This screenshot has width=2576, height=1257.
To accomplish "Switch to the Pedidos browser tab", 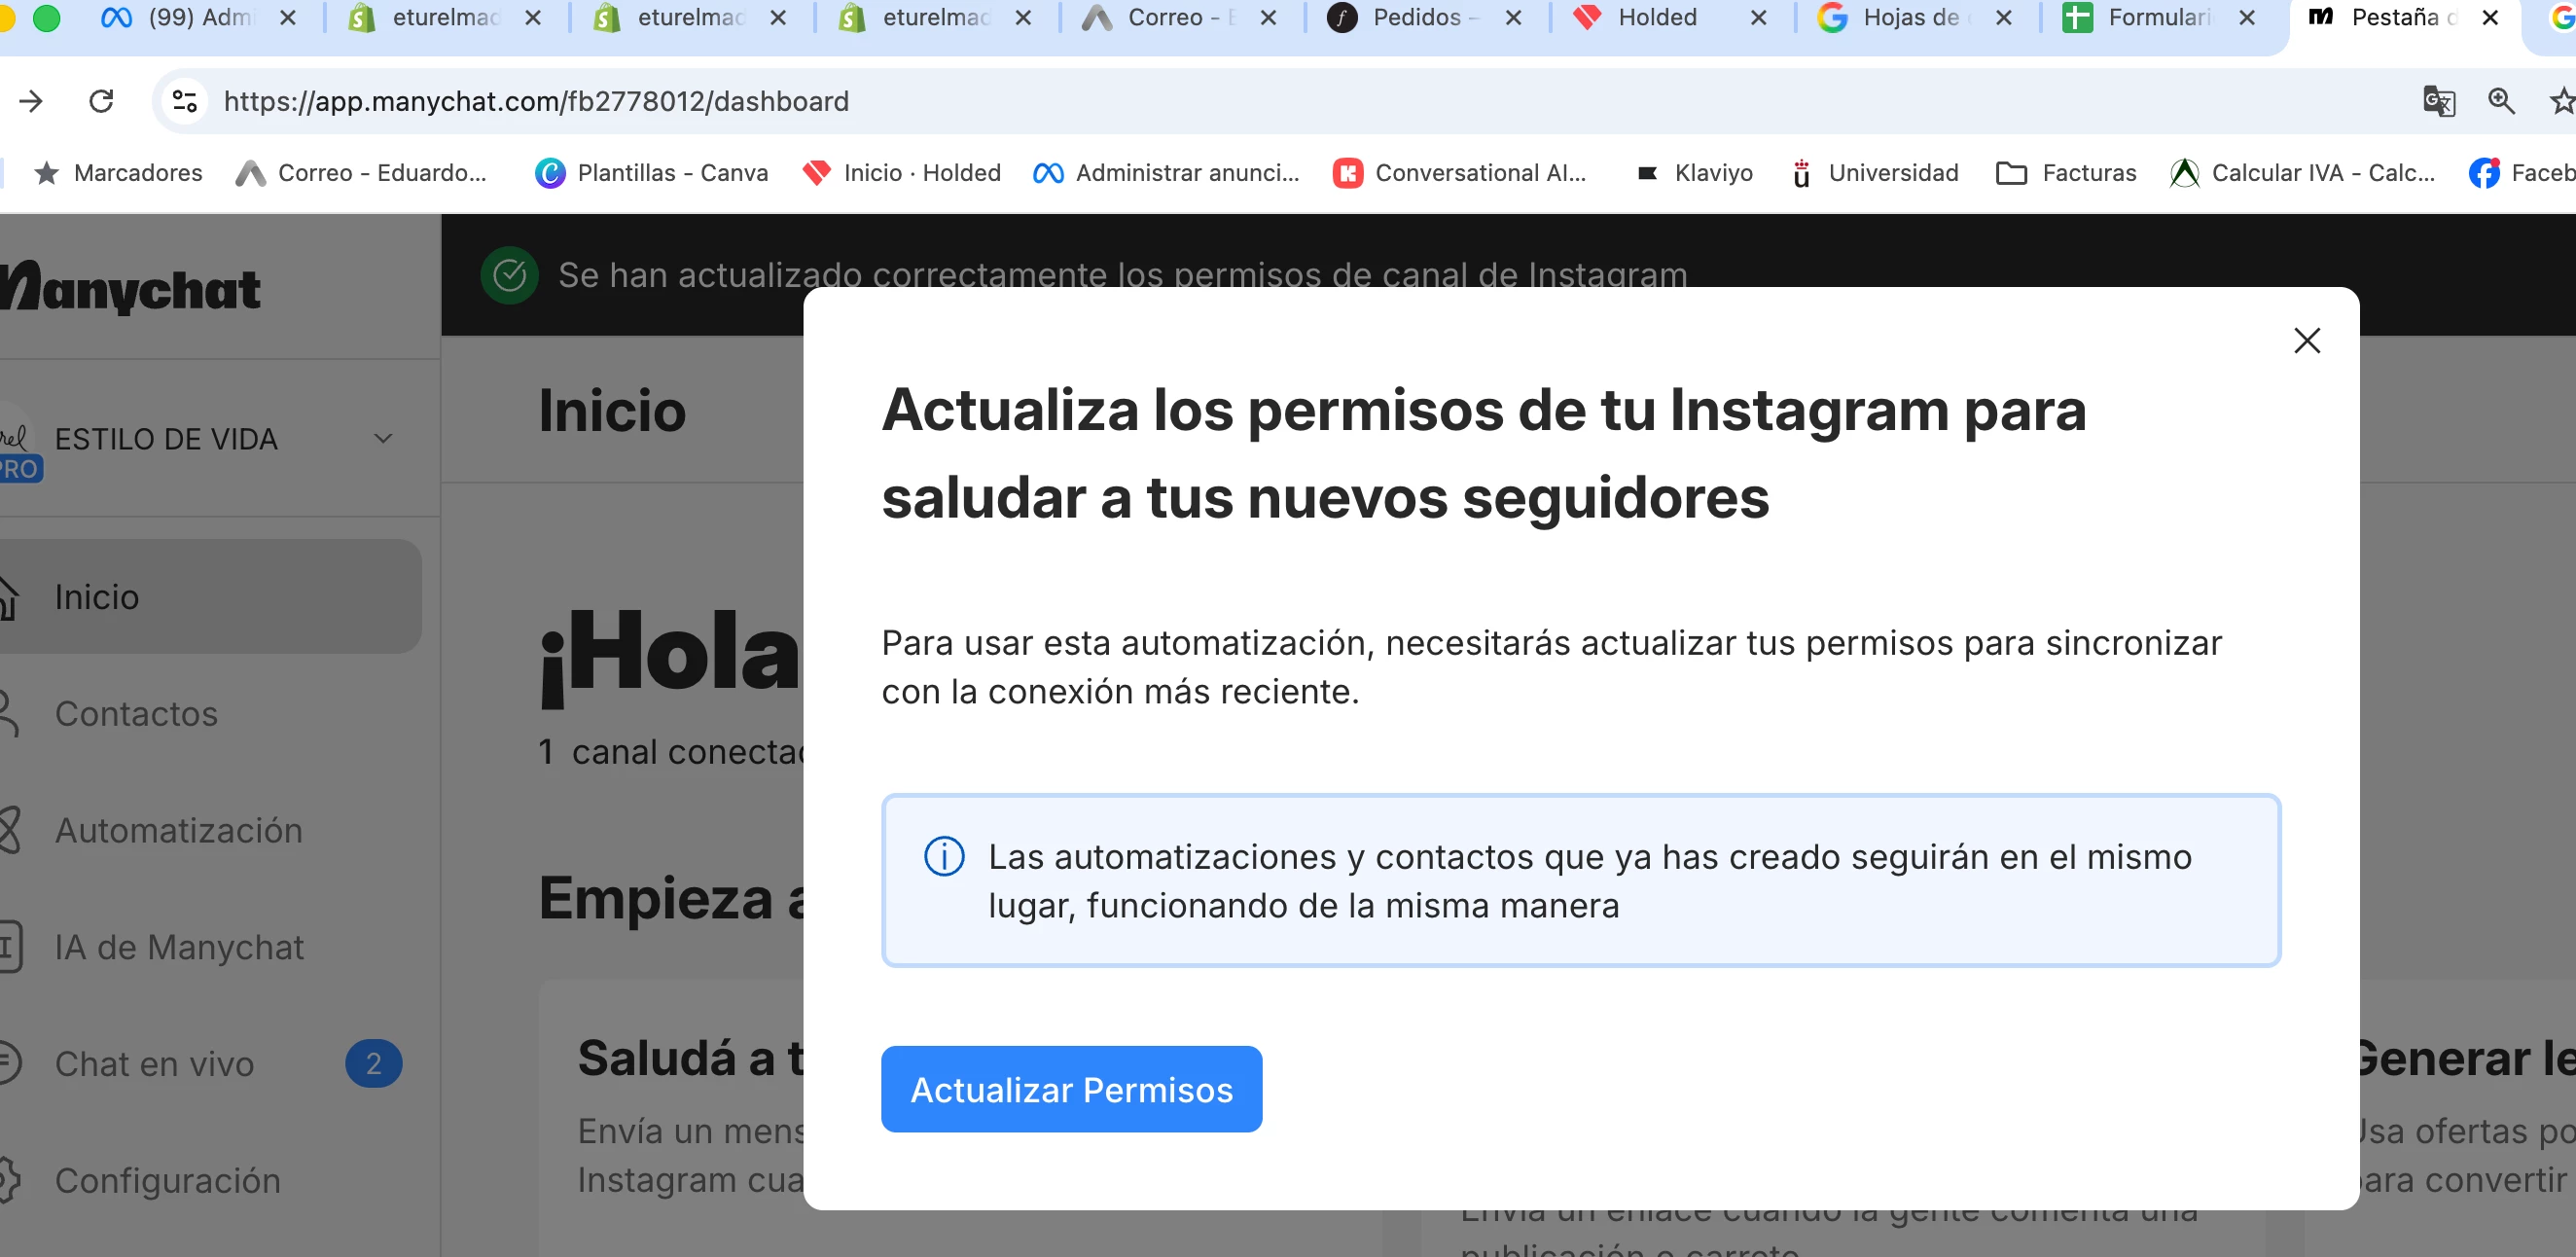I will coord(1414,18).
